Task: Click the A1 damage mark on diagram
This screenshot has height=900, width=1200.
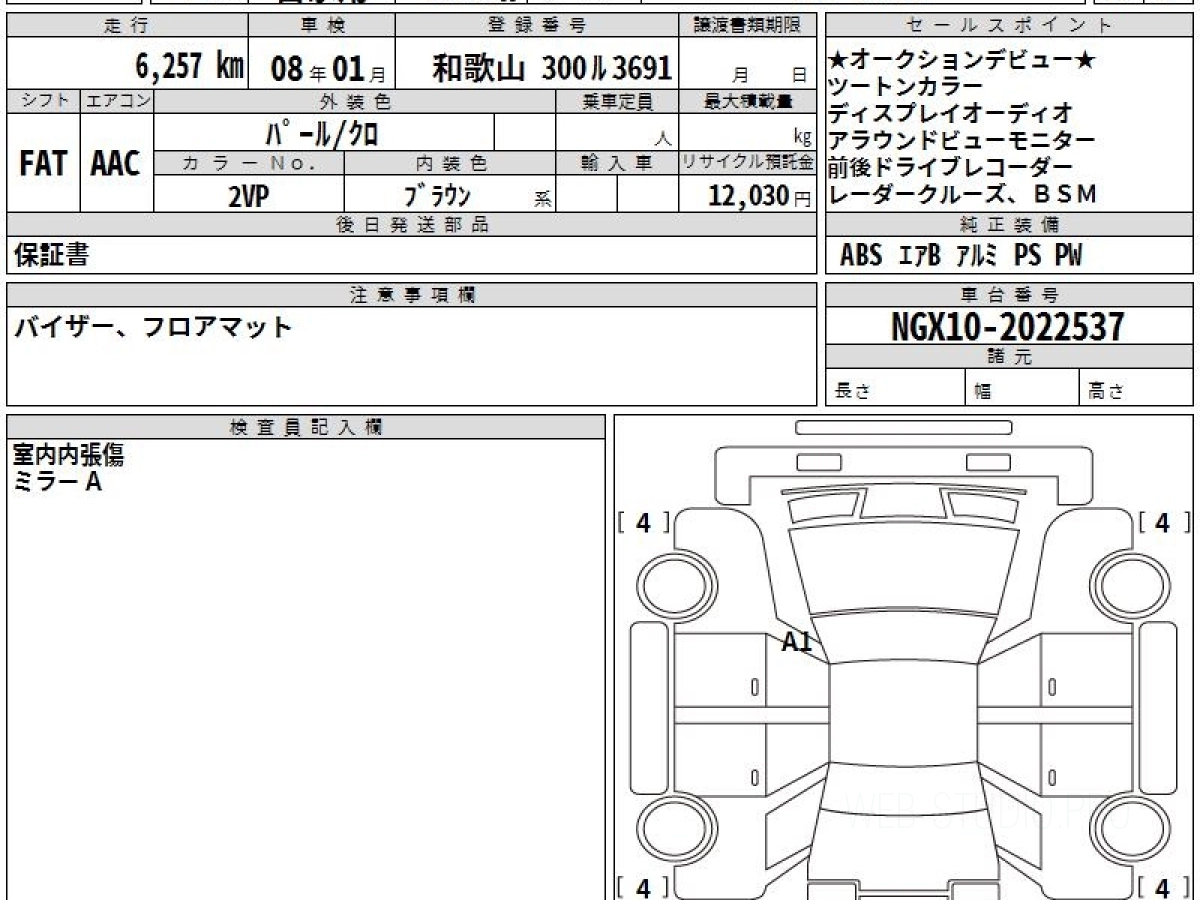Action: click(x=796, y=643)
